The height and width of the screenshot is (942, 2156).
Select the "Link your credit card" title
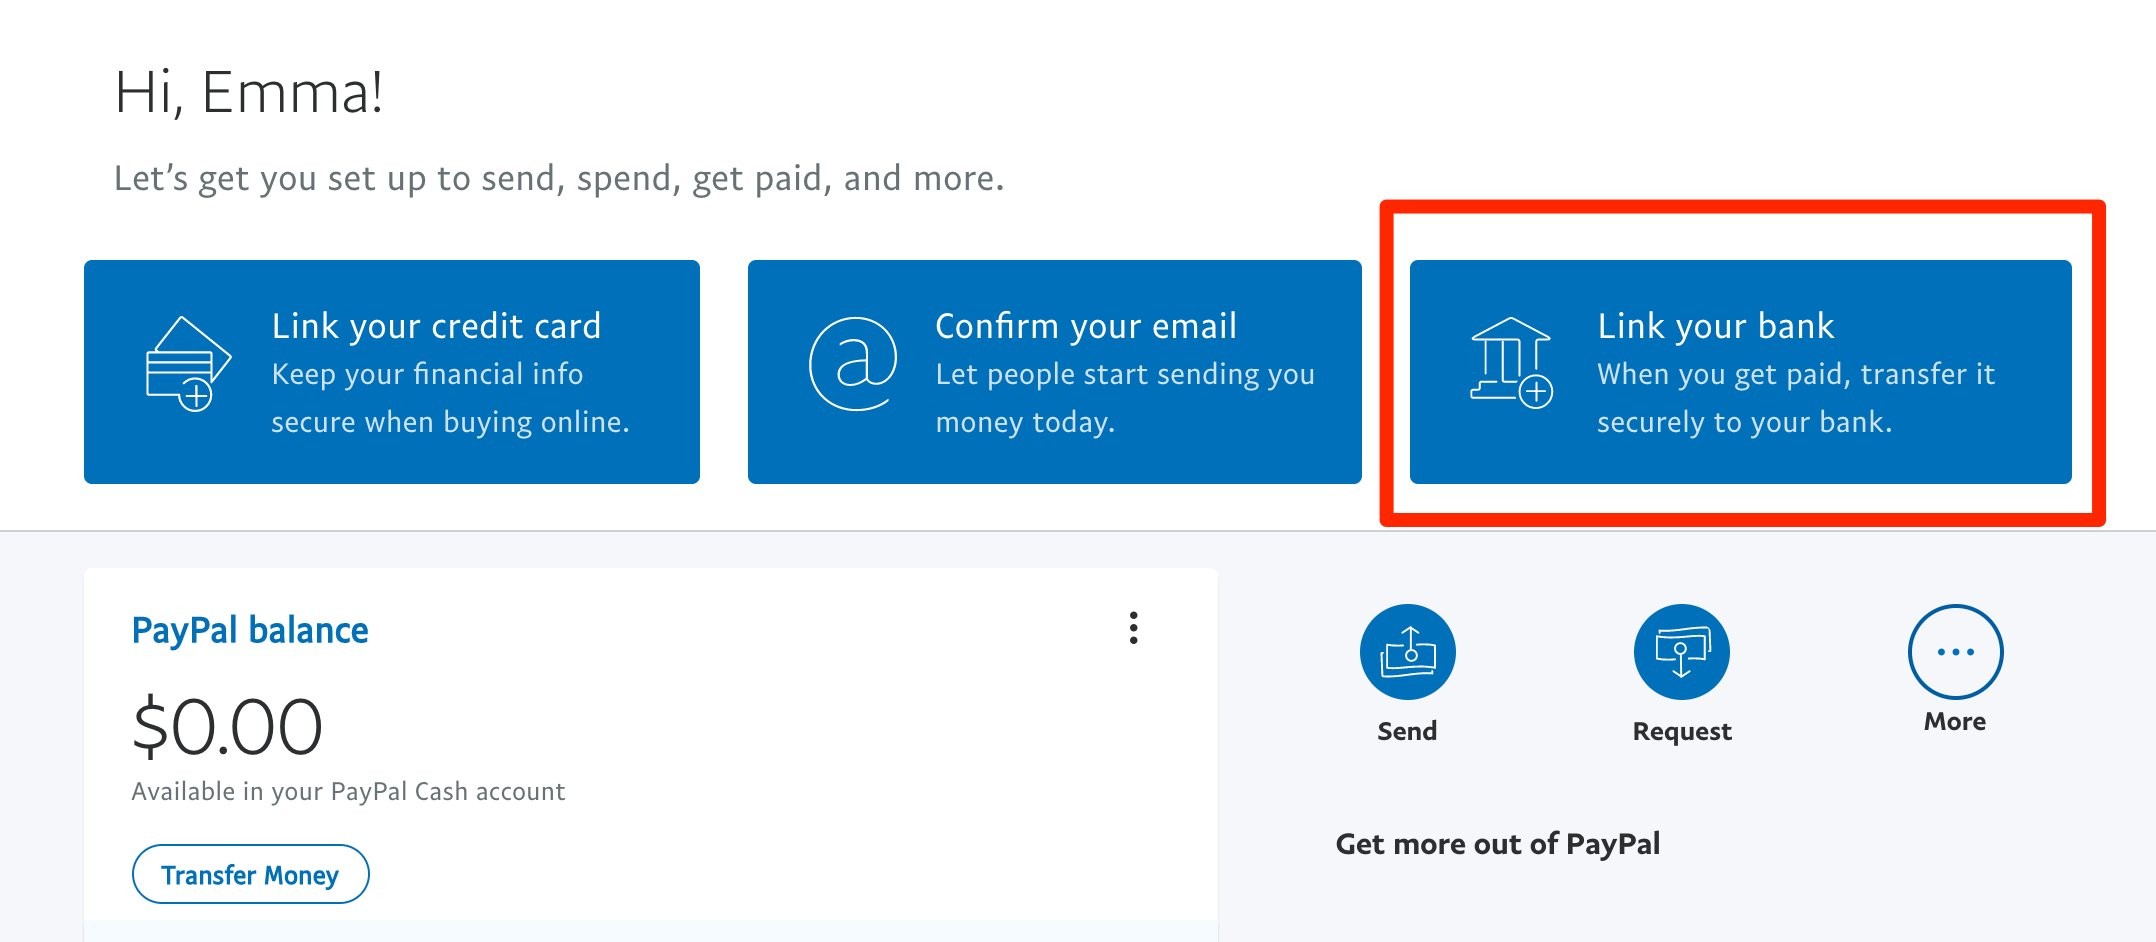tap(436, 326)
